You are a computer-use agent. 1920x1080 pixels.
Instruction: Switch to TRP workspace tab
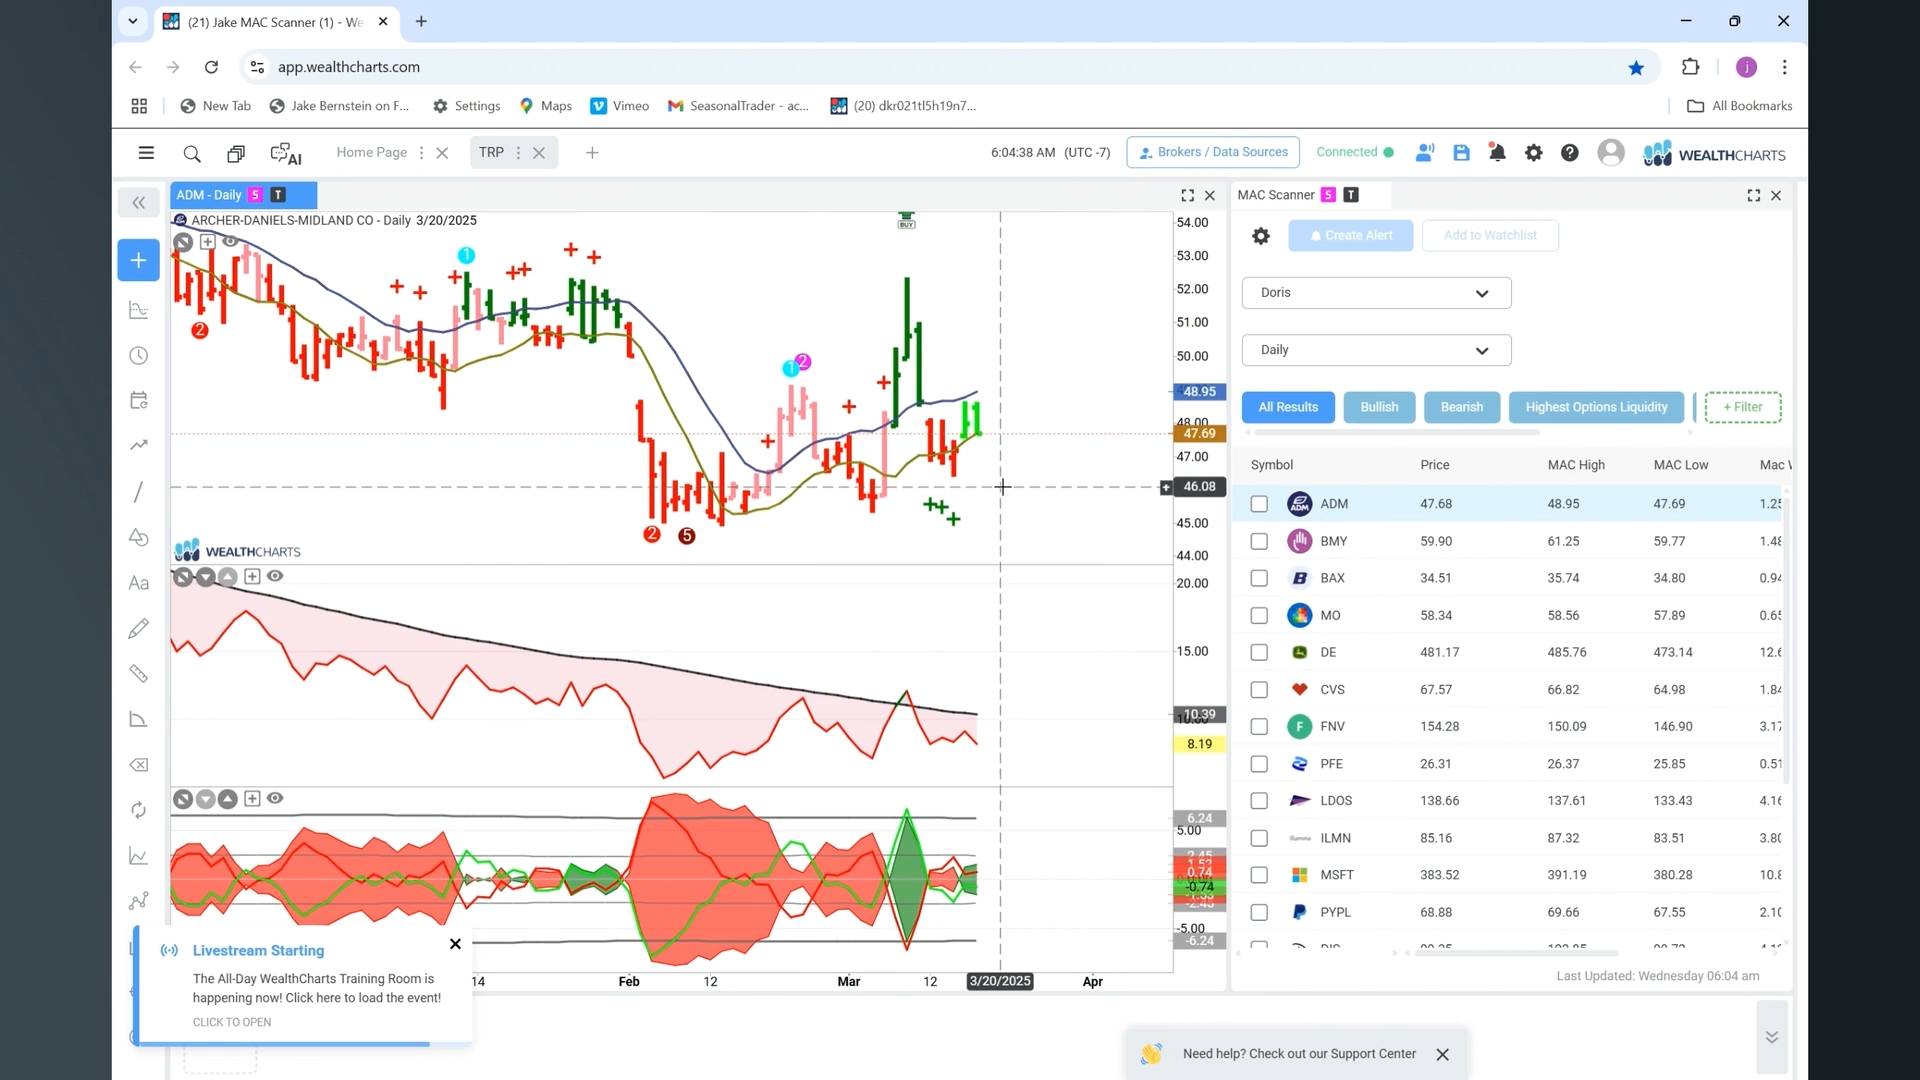[x=491, y=152]
